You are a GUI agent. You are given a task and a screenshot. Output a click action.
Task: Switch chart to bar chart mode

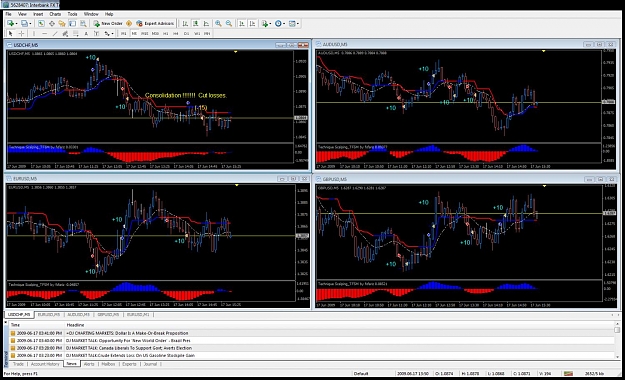[185, 24]
